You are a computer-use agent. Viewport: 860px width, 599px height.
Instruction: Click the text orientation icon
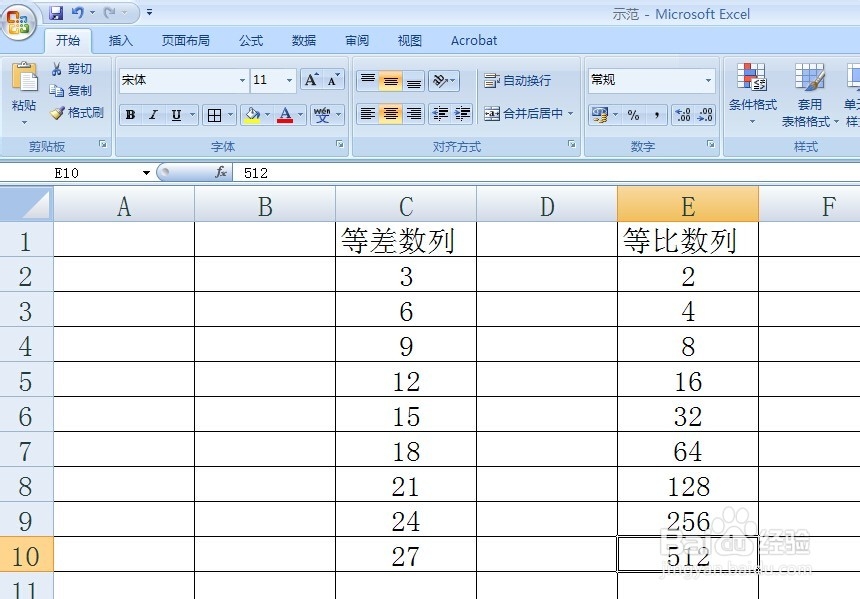[x=440, y=81]
